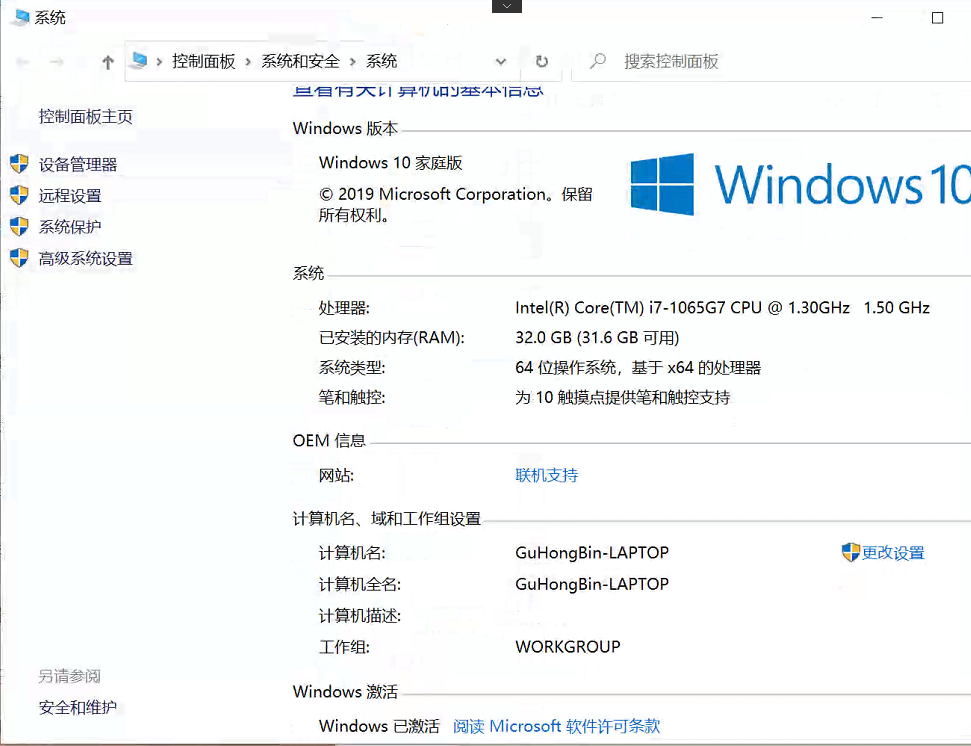971x746 pixels.
Task: Click the Windows 10 家庭版 text
Action: 391,163
